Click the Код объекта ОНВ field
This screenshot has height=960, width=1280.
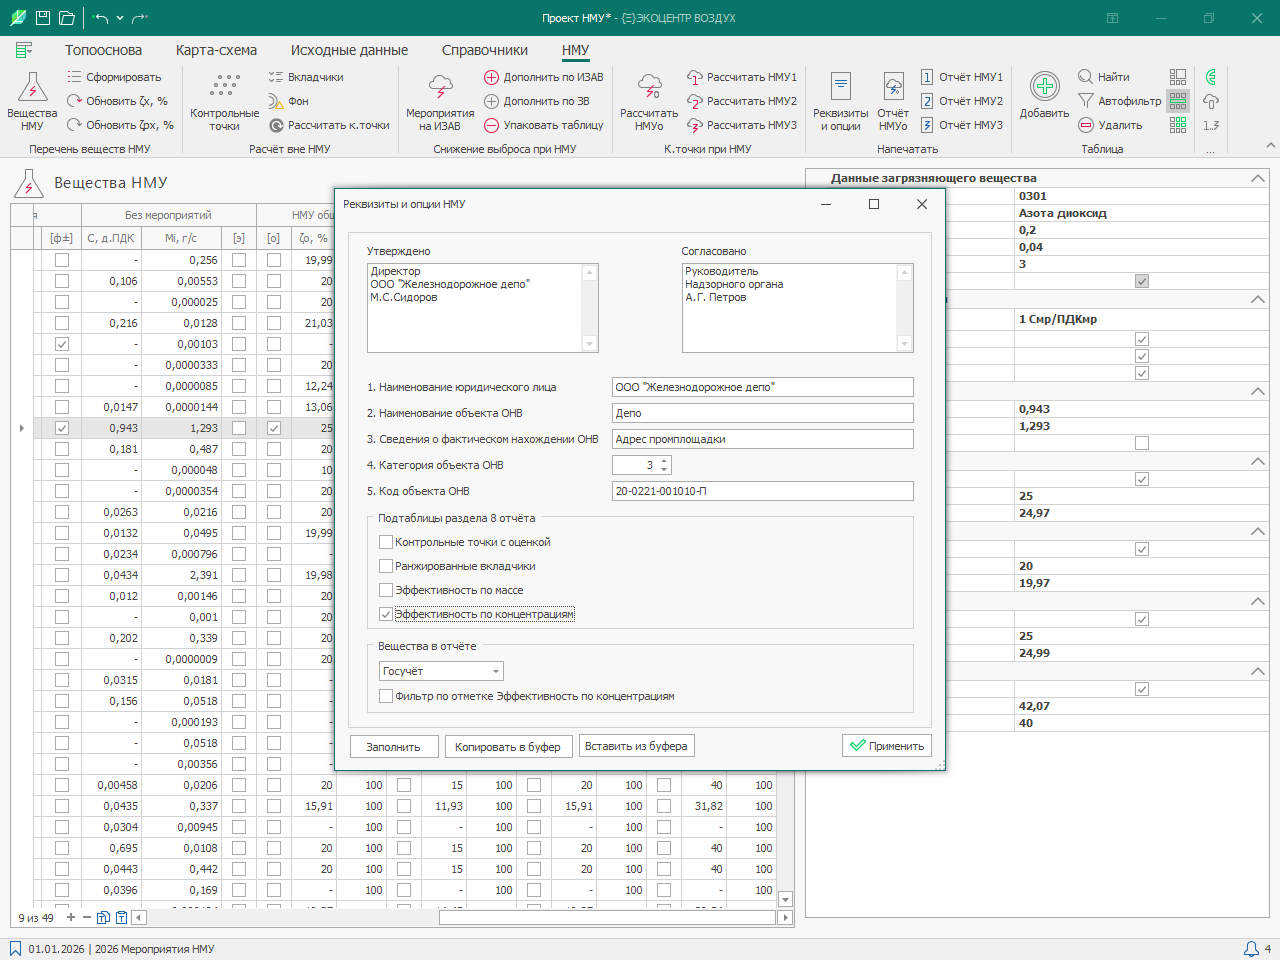pyautogui.click(x=762, y=491)
